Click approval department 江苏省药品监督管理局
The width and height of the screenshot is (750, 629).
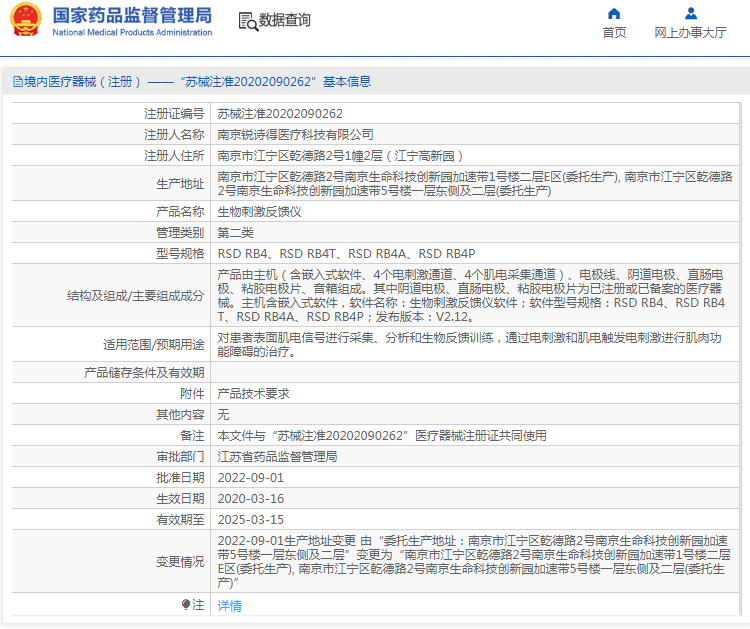(277, 456)
